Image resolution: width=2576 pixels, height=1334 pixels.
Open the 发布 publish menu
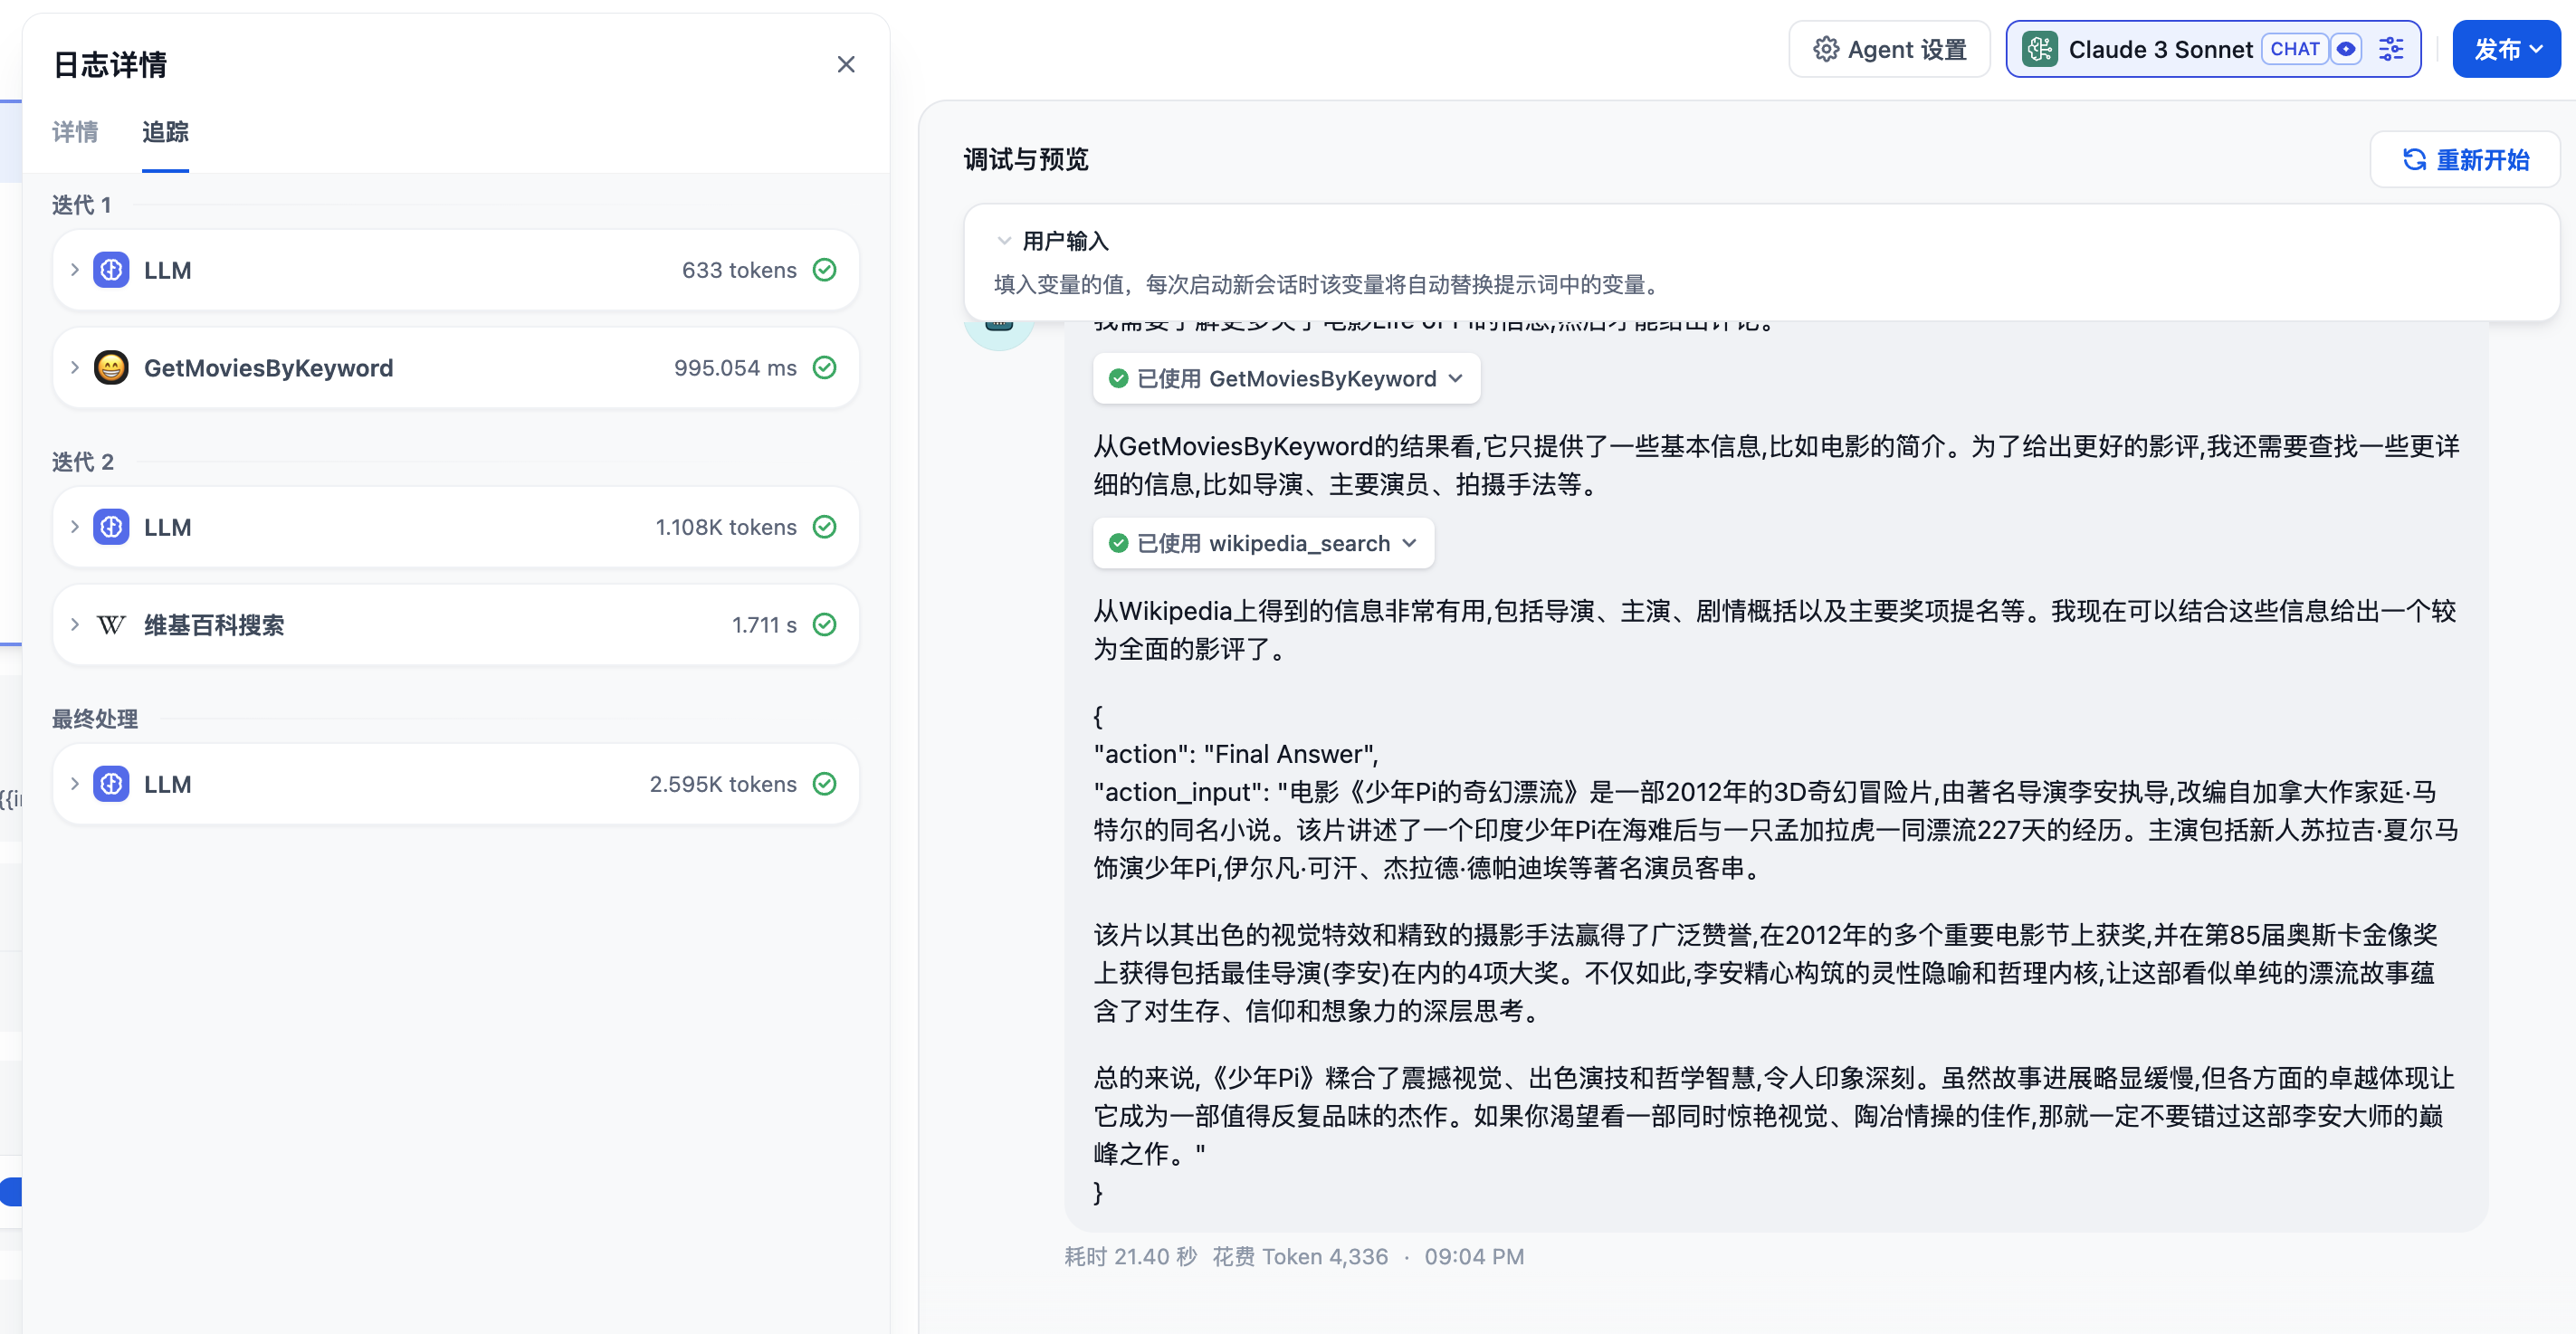(x=2506, y=49)
